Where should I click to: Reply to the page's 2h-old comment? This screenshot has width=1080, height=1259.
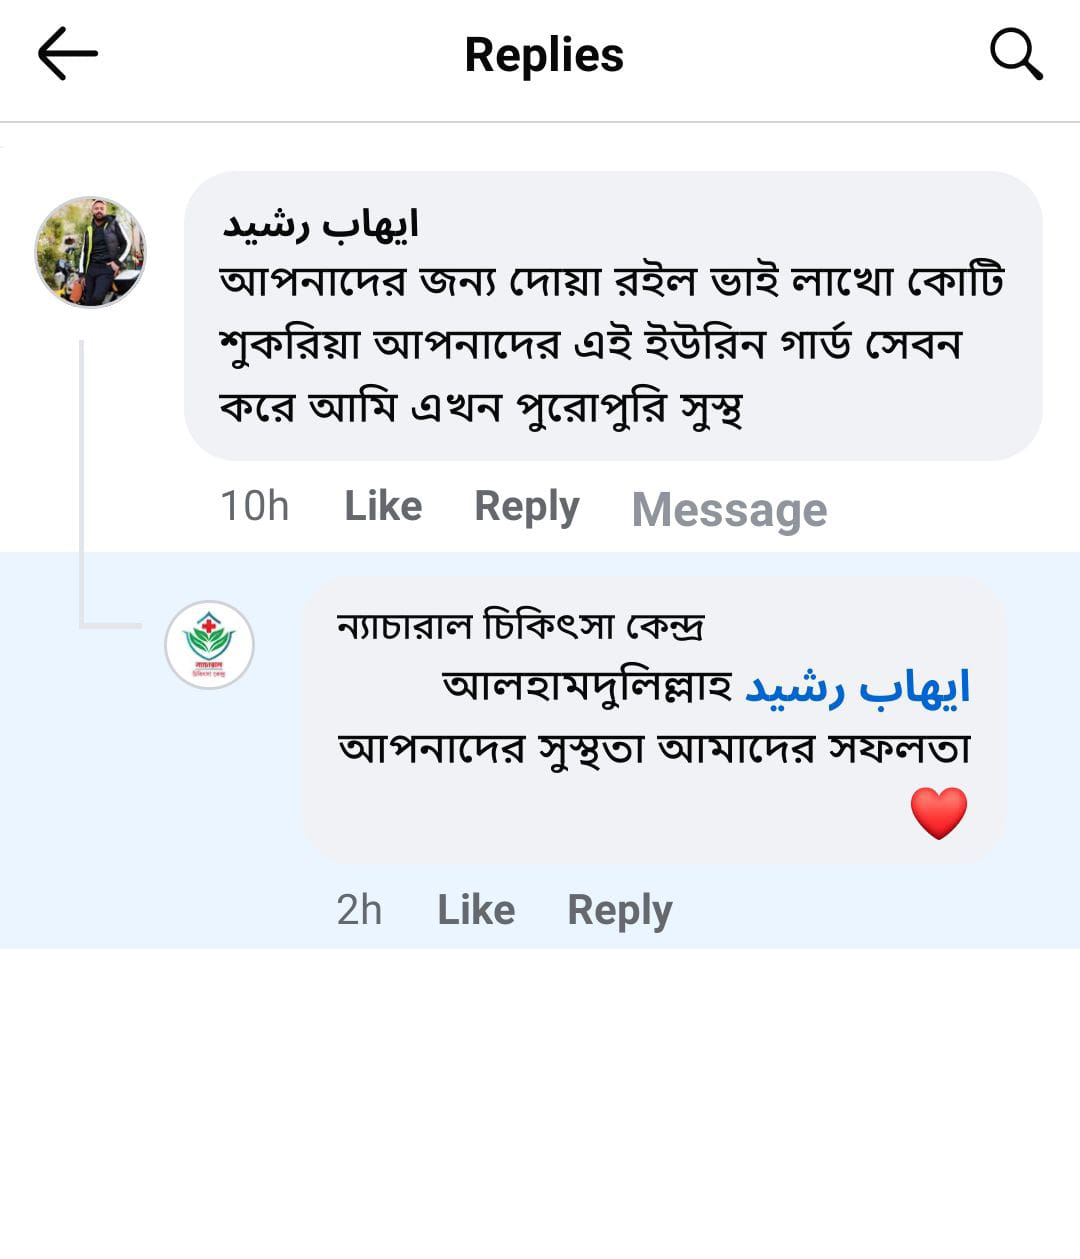pyautogui.click(x=619, y=910)
